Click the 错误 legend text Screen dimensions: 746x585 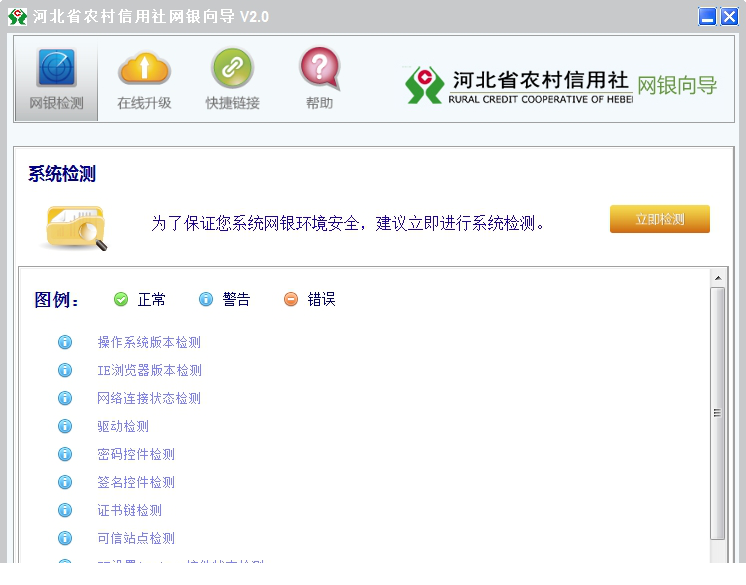(321, 300)
